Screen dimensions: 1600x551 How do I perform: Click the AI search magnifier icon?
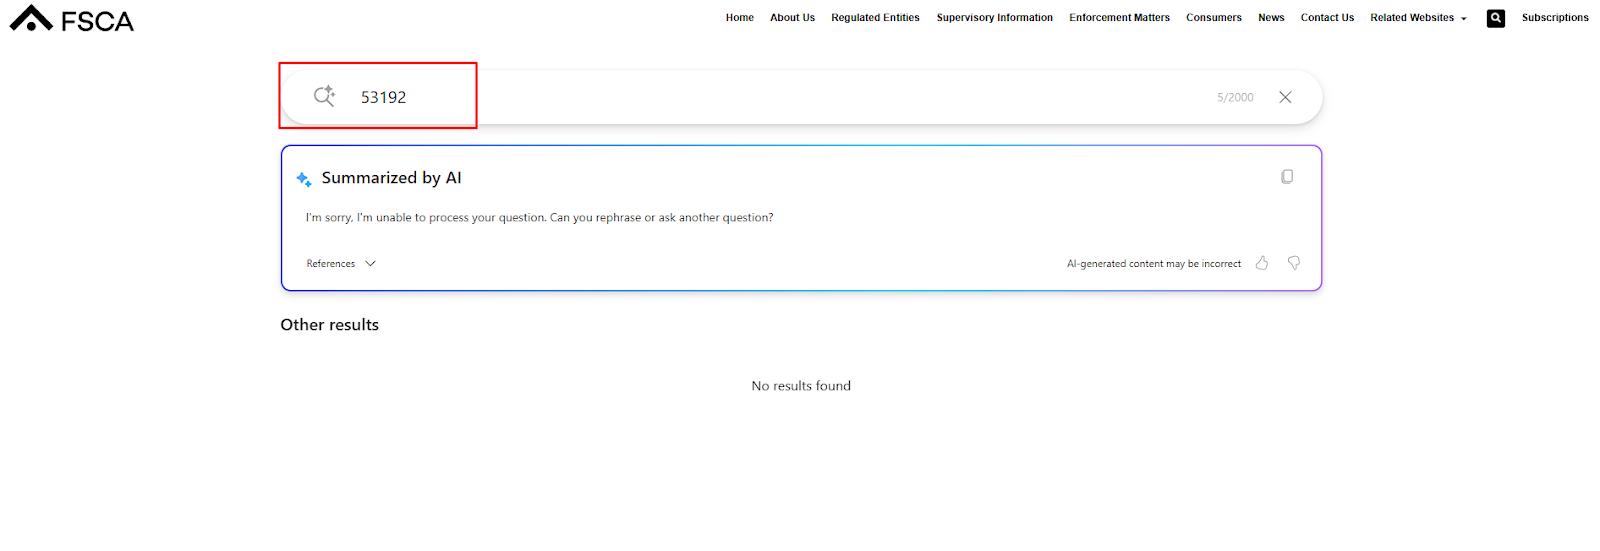point(324,96)
